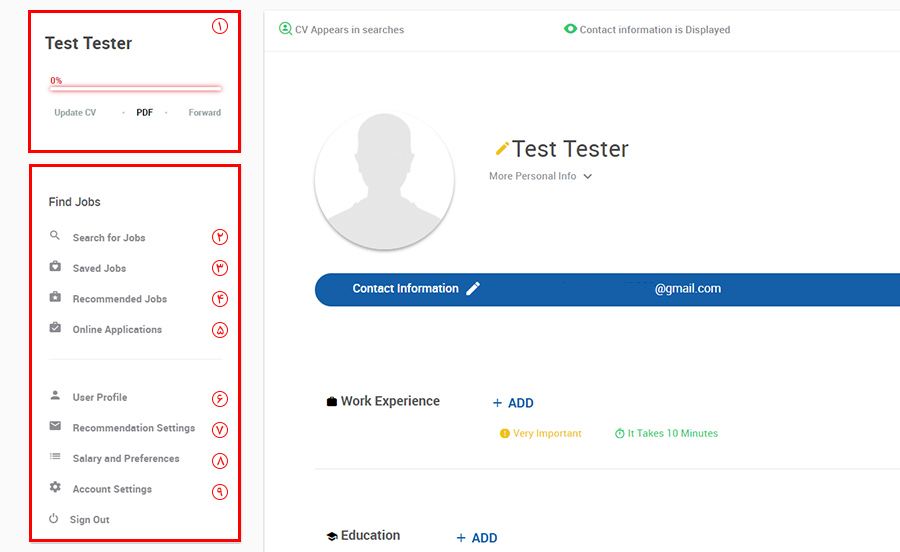Click the Online Applications checkmark briefcase icon

click(x=55, y=328)
